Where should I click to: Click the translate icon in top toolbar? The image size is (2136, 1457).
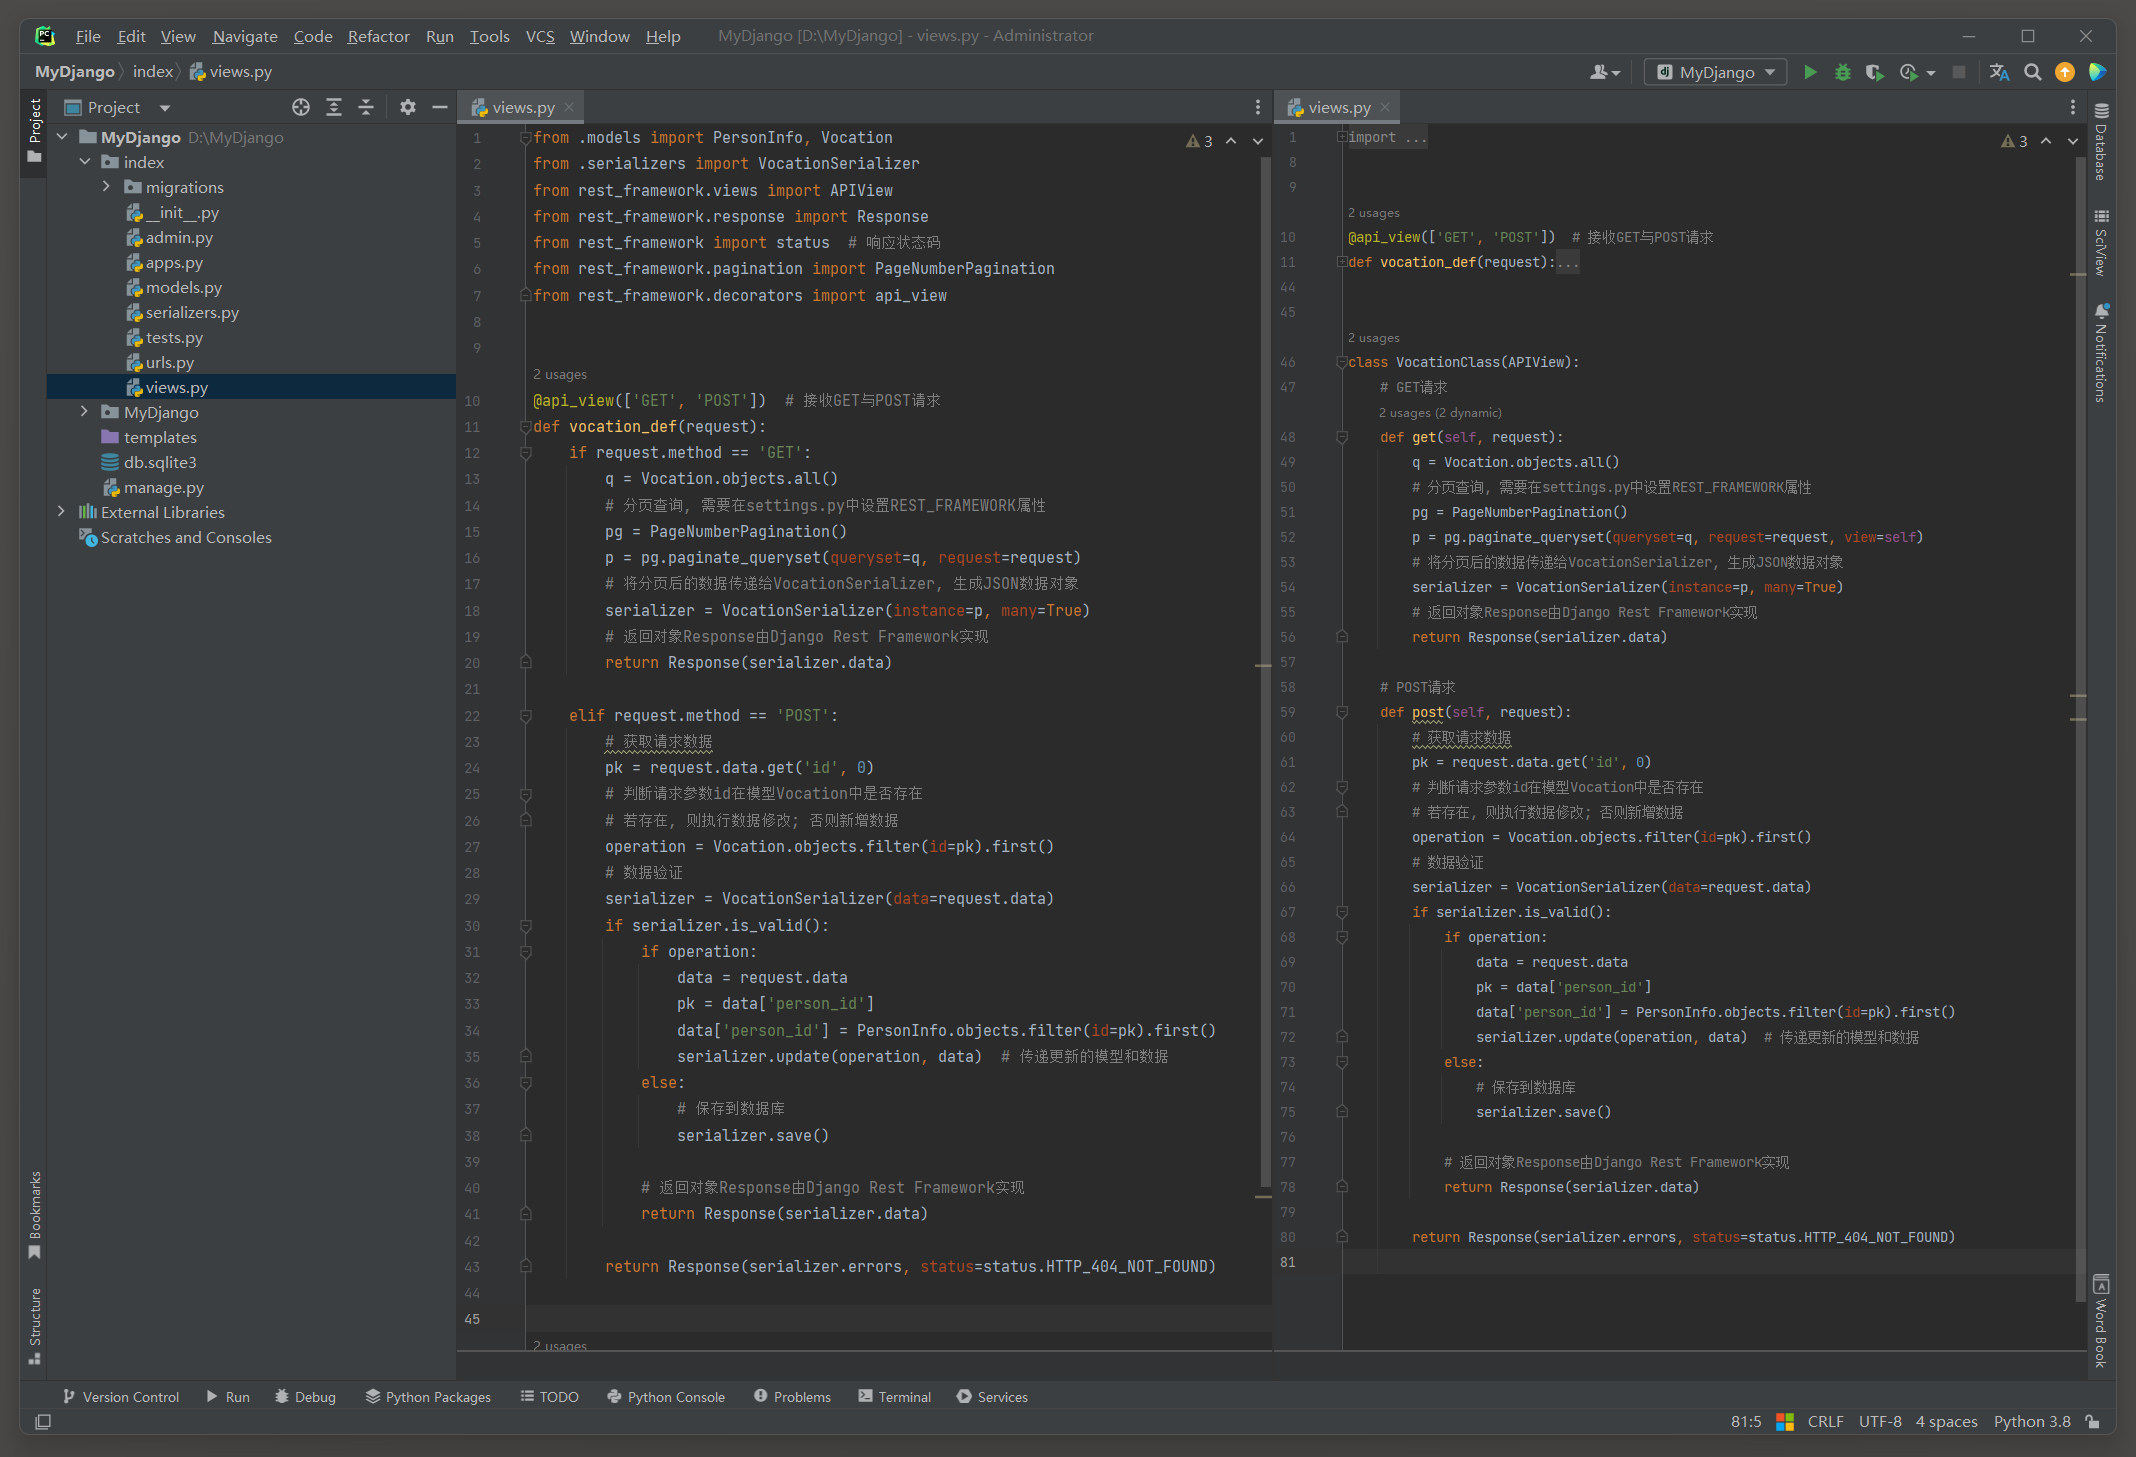click(1999, 72)
